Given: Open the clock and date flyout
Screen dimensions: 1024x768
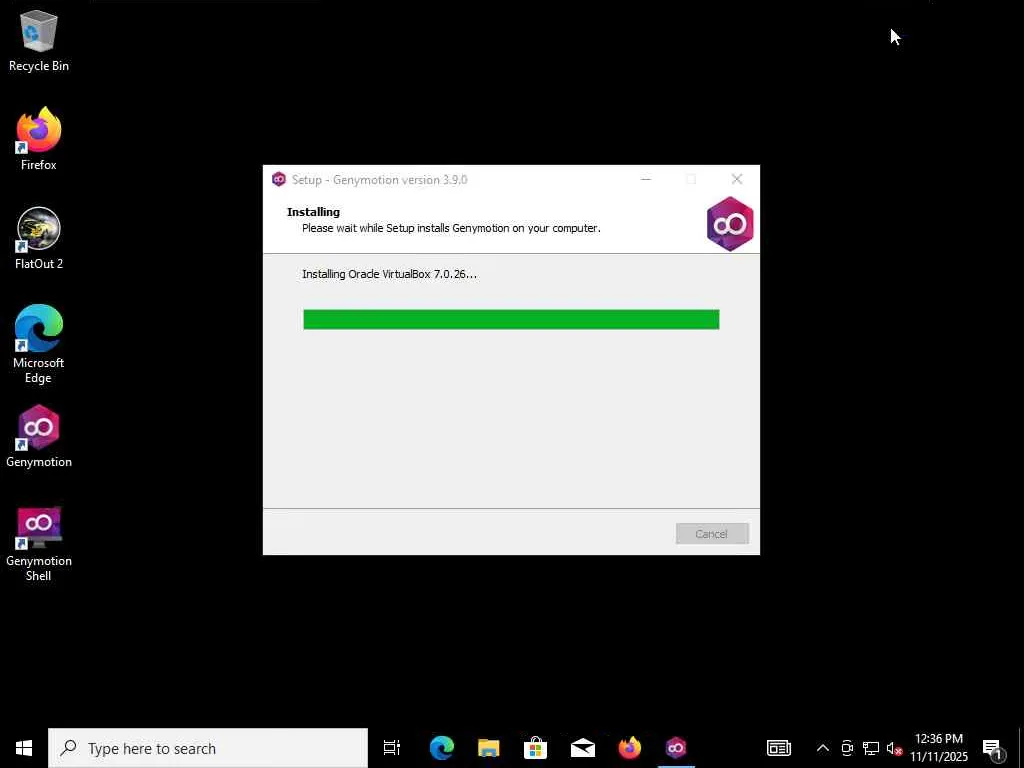Looking at the screenshot, I should [x=938, y=748].
